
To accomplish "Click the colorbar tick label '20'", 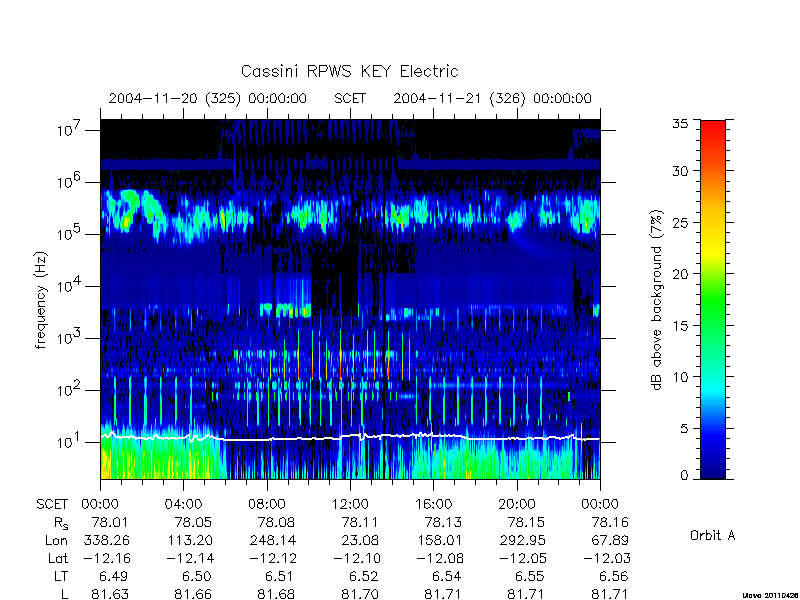I will pyautogui.click(x=680, y=274).
